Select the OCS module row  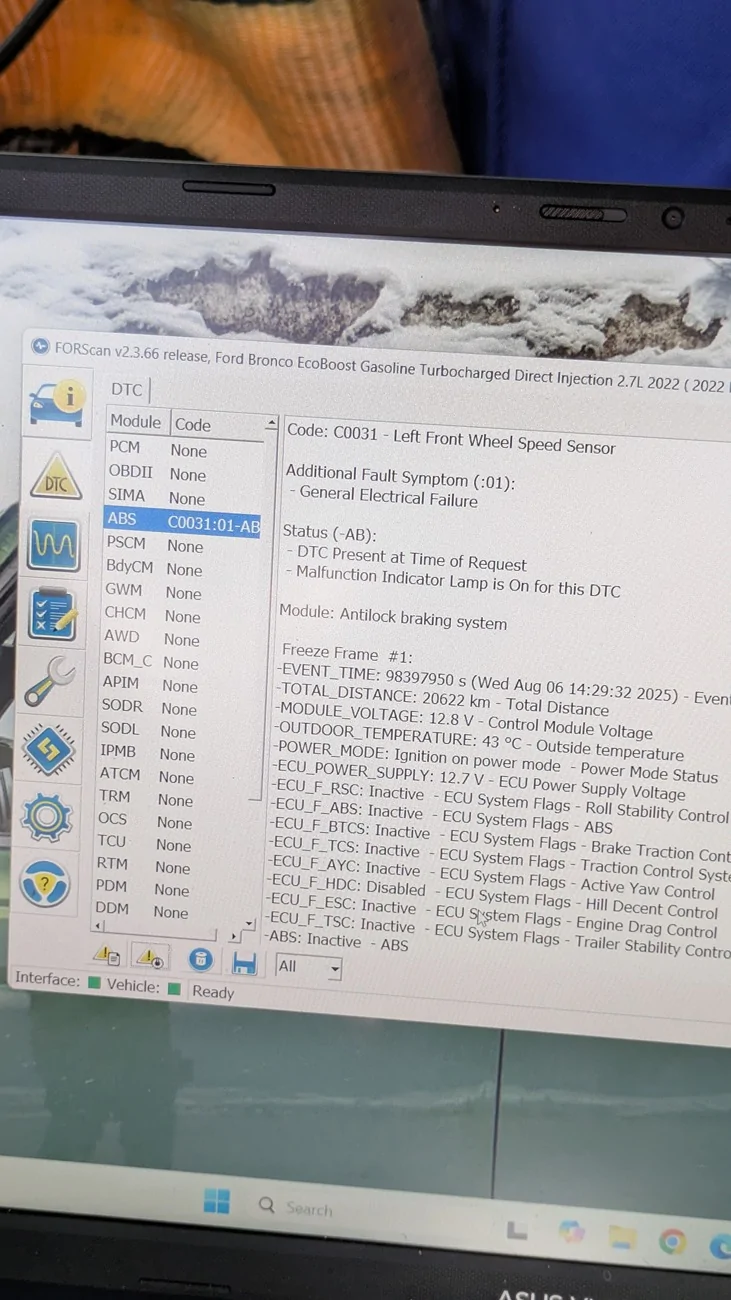[x=171, y=820]
